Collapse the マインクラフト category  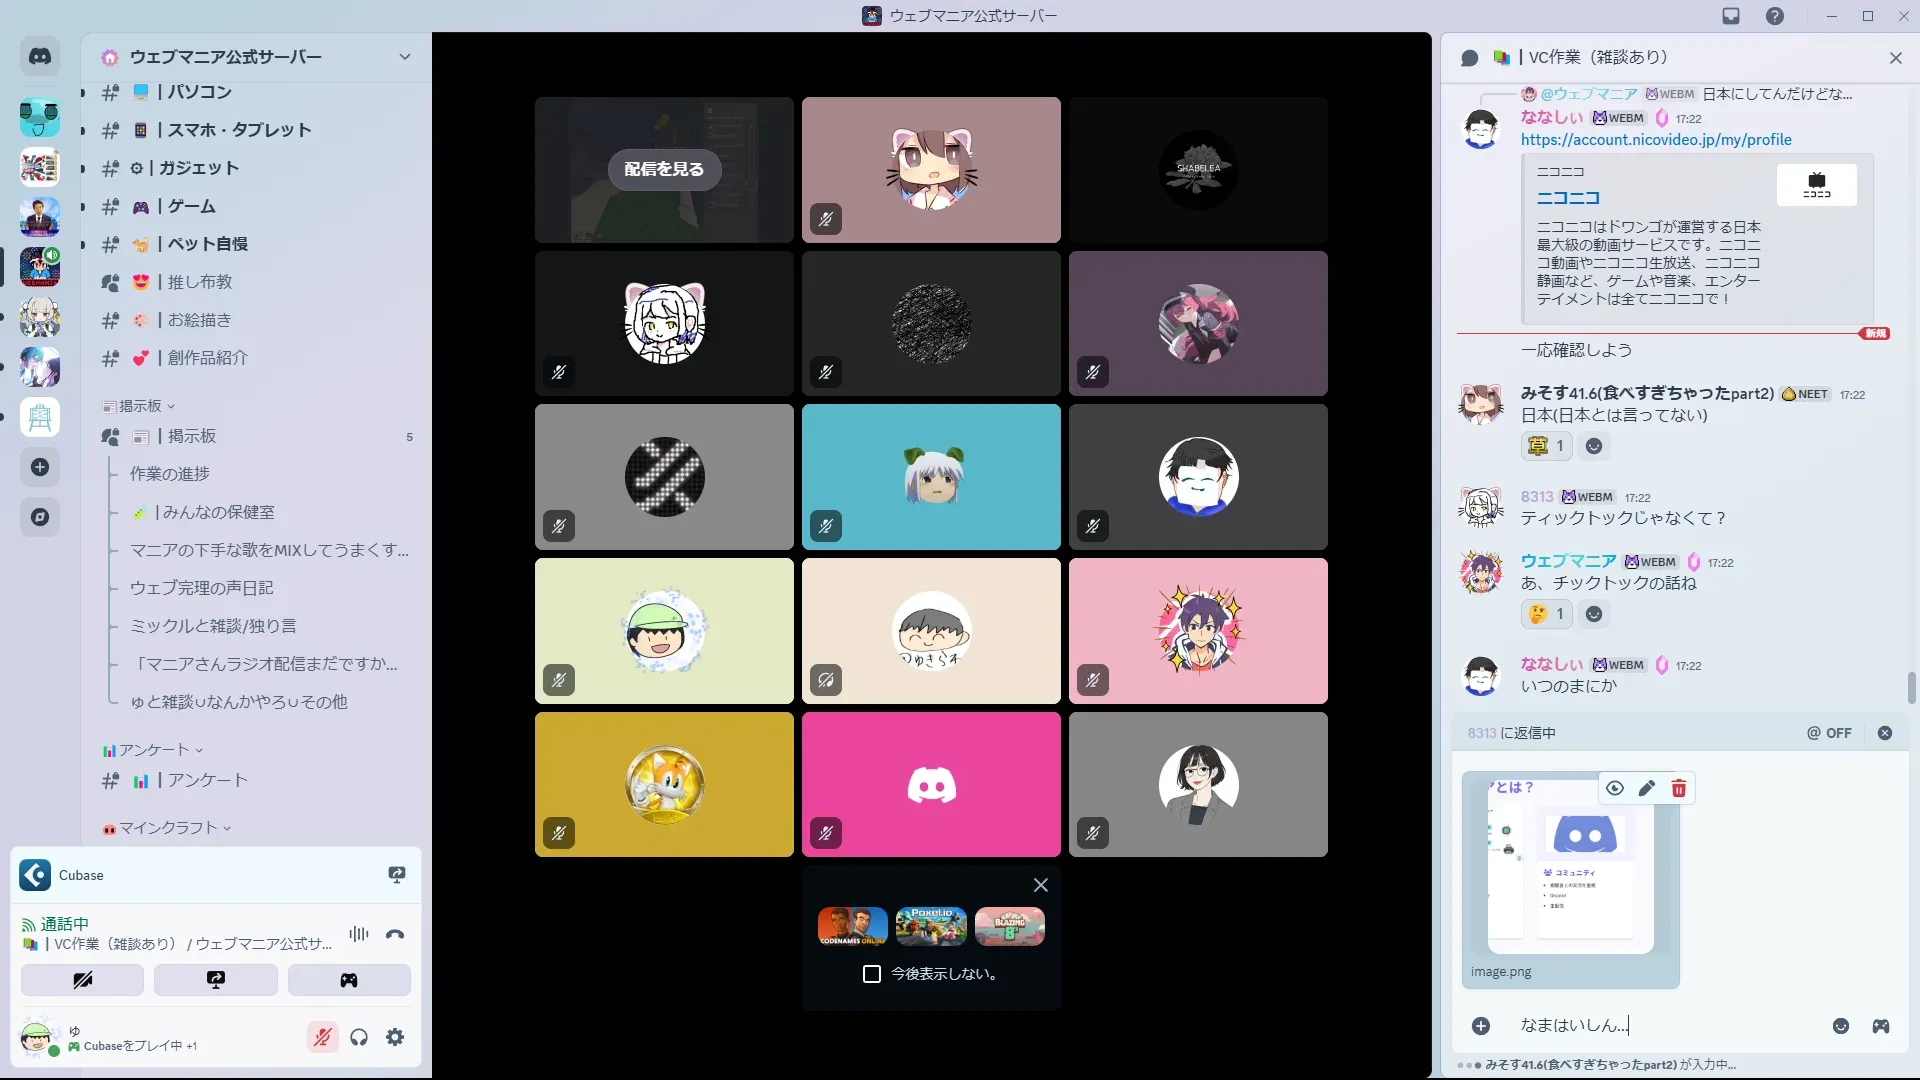168,828
